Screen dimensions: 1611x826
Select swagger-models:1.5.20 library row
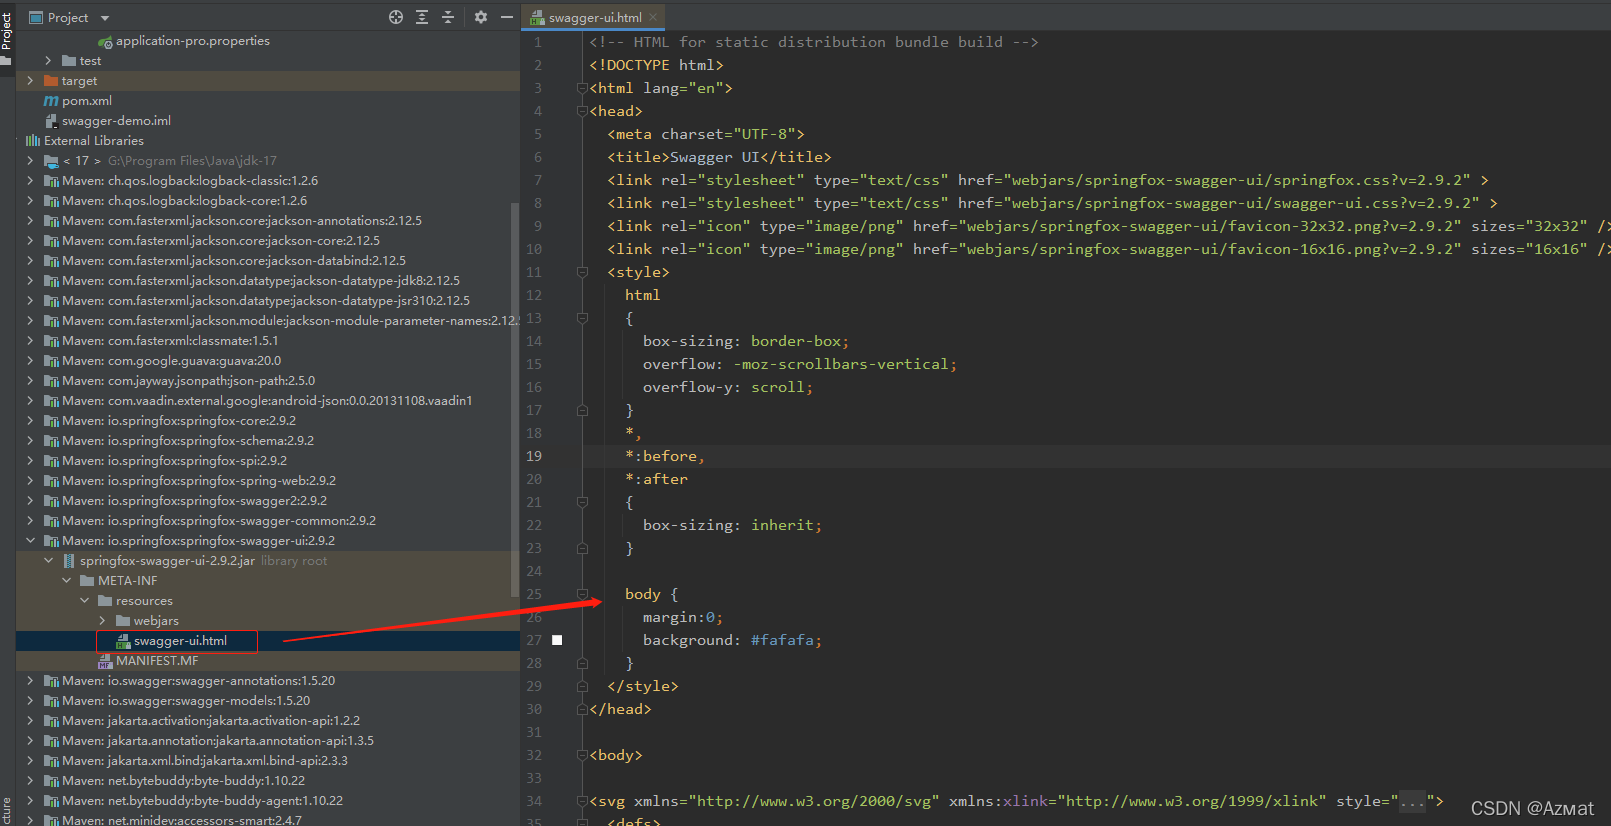[x=267, y=701]
